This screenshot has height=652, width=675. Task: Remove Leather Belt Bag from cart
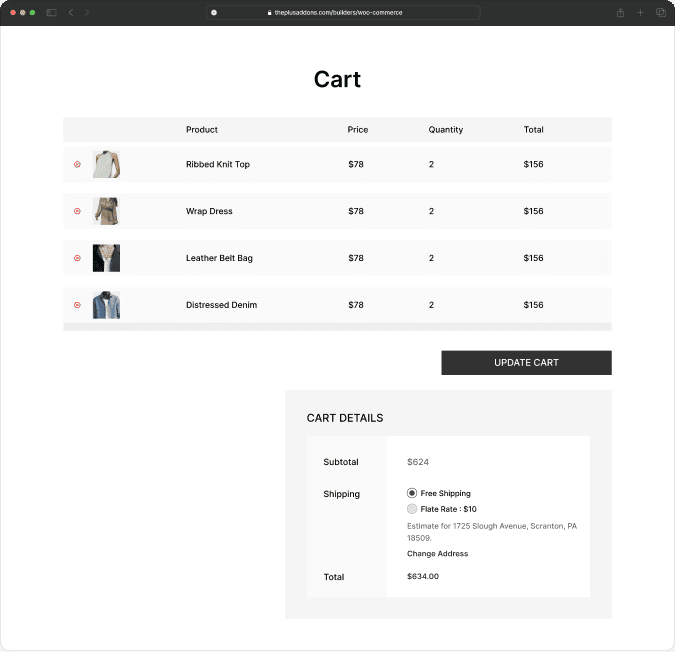77,258
